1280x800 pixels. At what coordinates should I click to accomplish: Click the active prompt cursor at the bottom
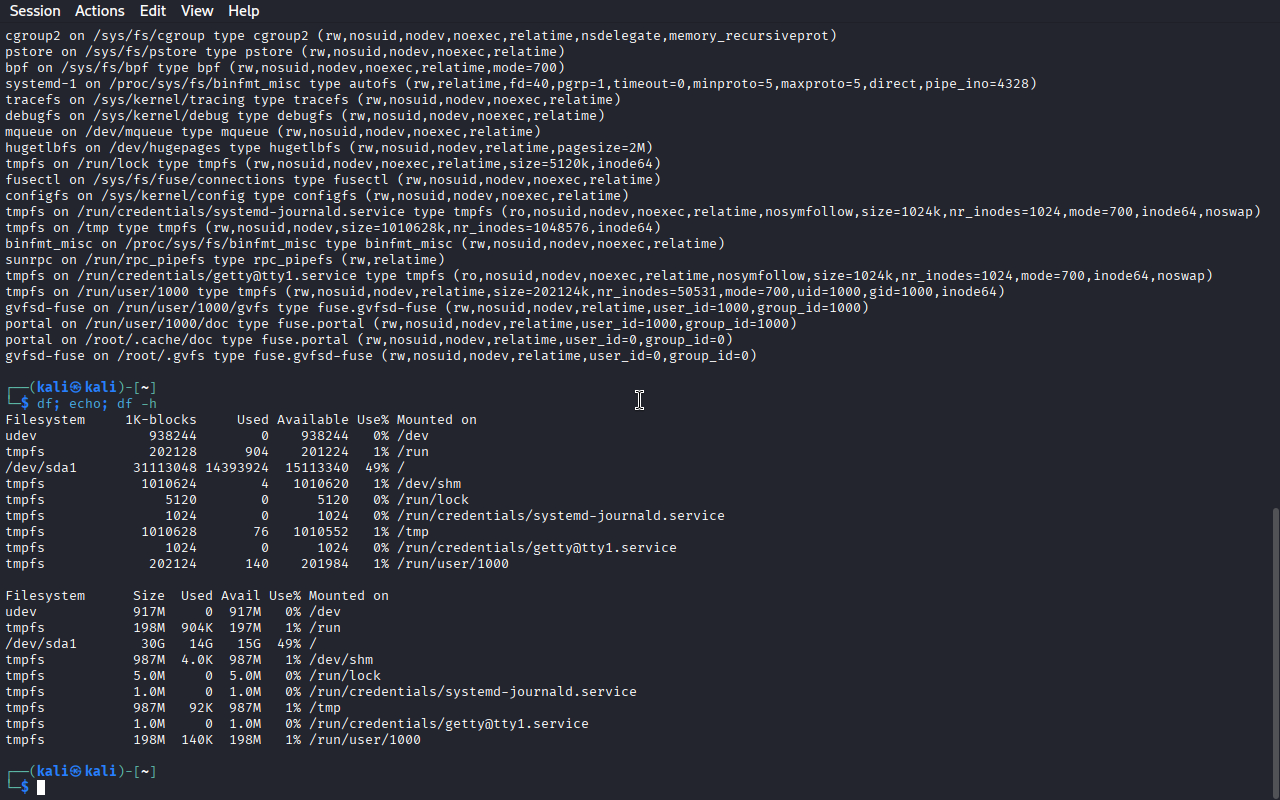[x=41, y=788]
